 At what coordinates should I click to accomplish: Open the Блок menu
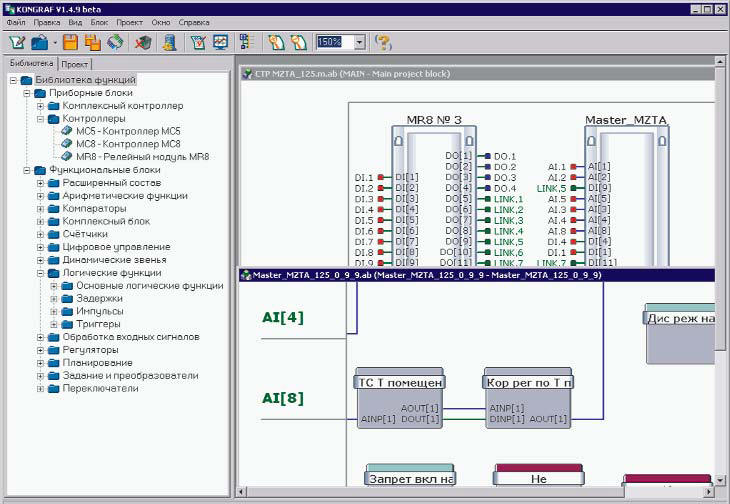pos(99,22)
